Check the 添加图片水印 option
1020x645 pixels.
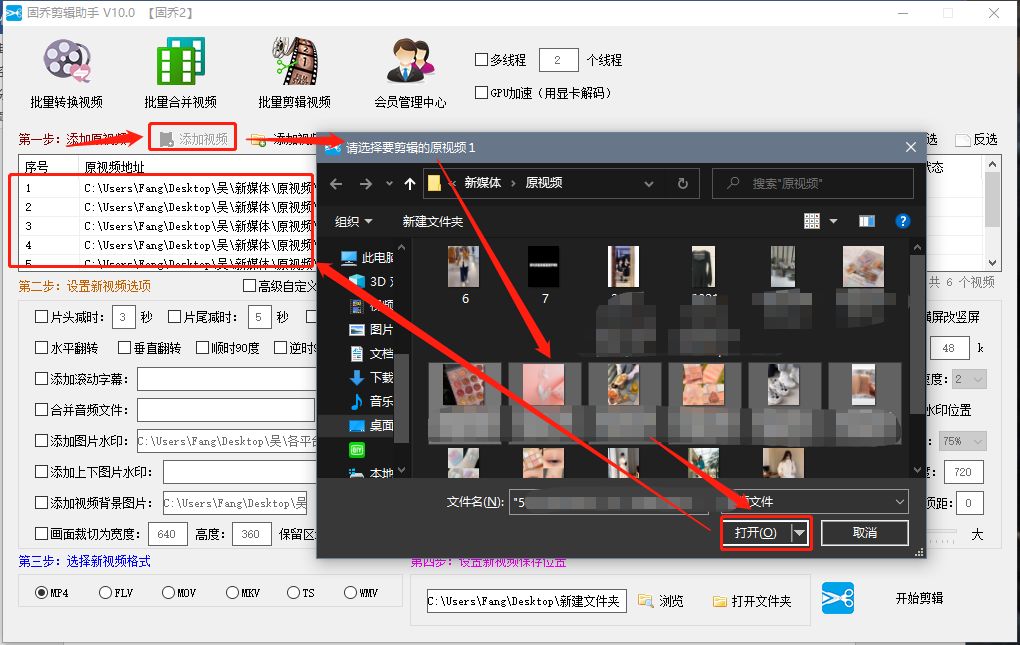[42, 441]
